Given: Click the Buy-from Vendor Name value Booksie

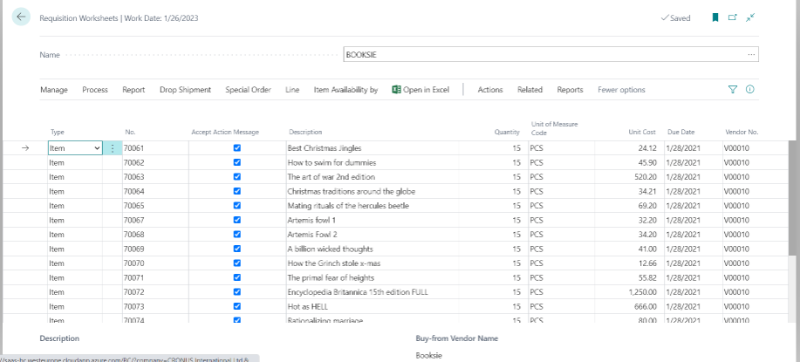Looking at the screenshot, I should (x=429, y=355).
